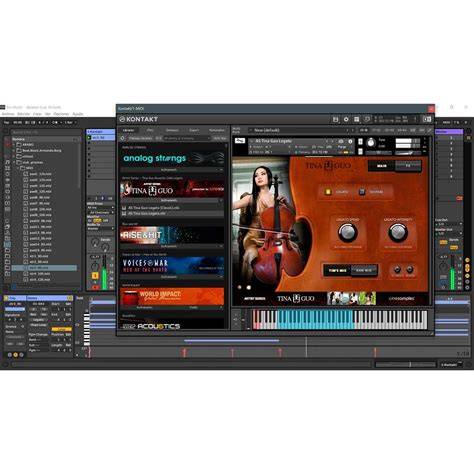
Task: Click Kontakt's minimized view icon in header
Action: tap(427, 119)
